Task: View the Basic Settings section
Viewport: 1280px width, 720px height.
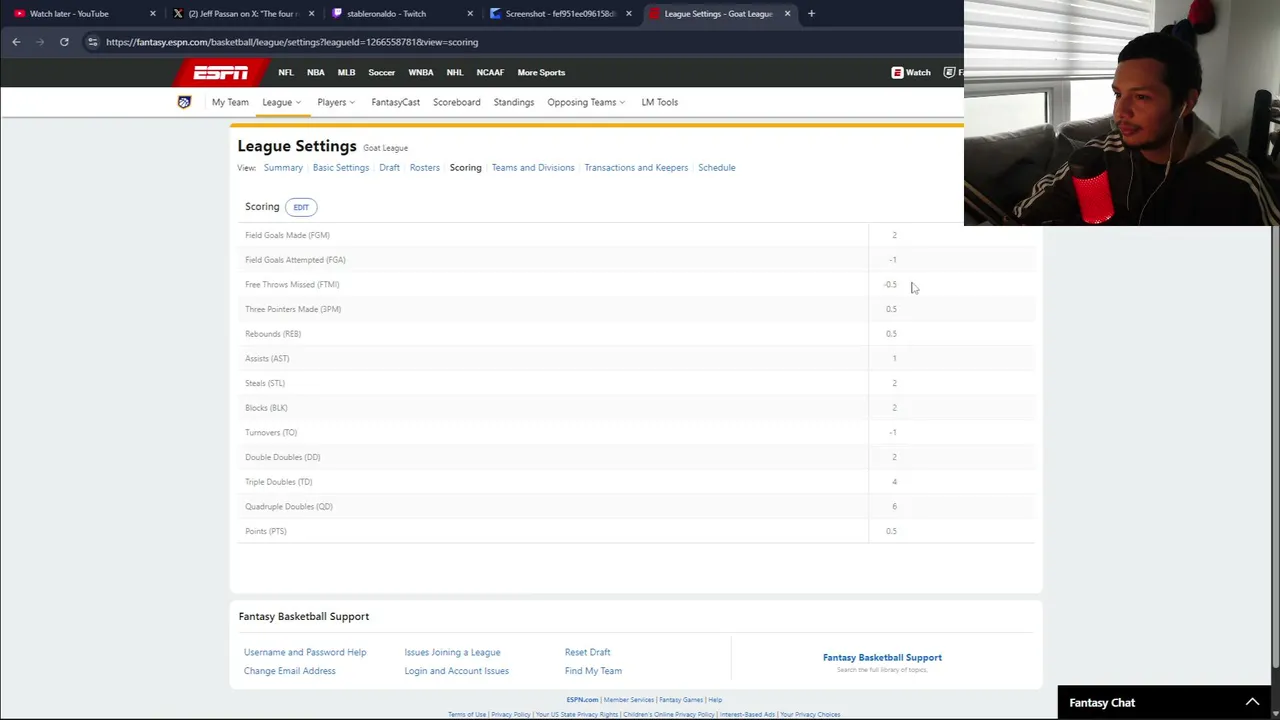Action: pyautogui.click(x=341, y=168)
